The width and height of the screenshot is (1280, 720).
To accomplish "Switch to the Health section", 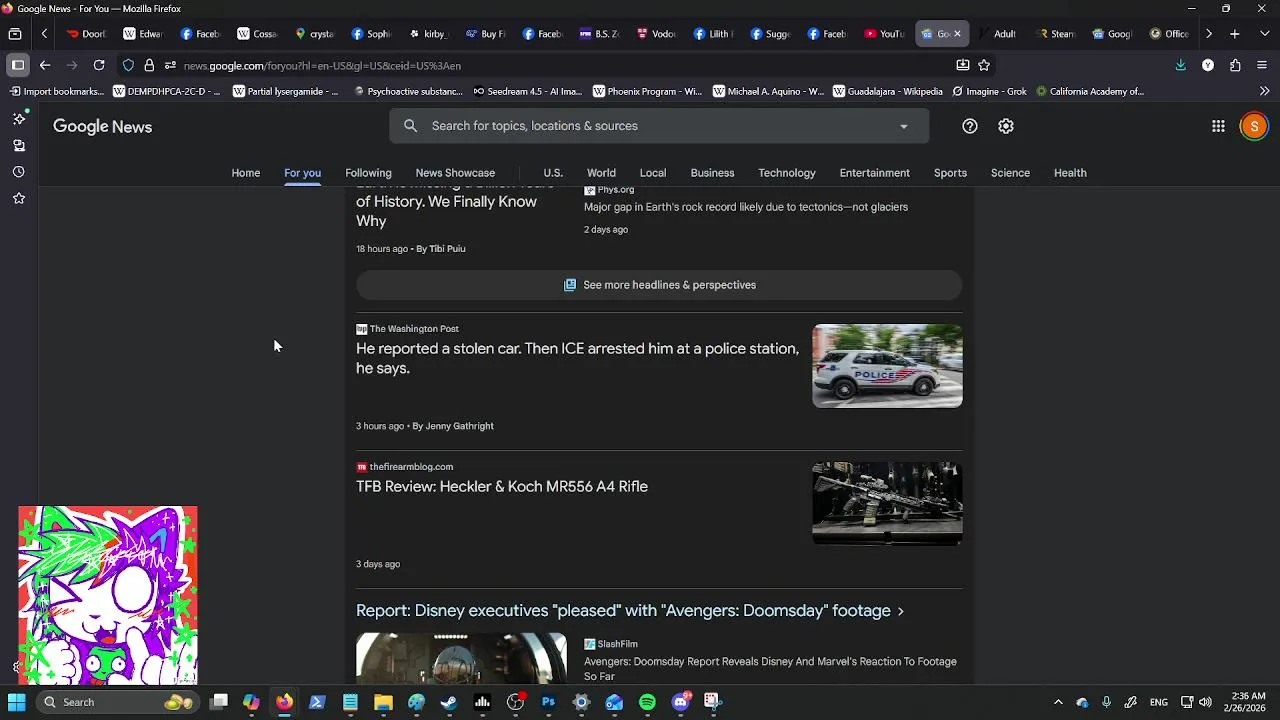I will click(x=1070, y=173).
